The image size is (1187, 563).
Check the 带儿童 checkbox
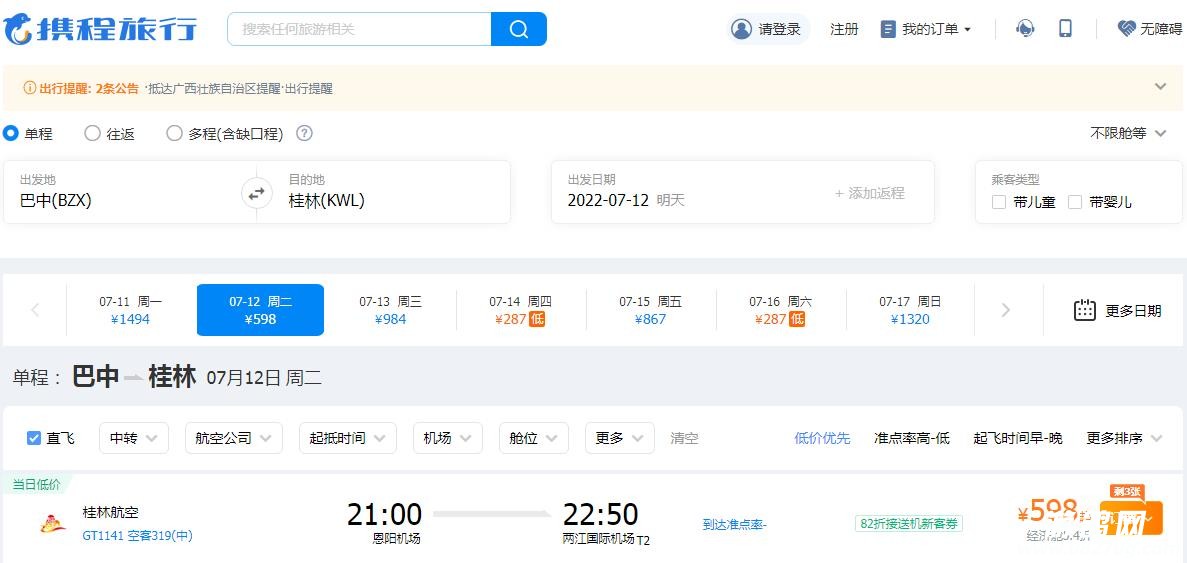(x=999, y=202)
